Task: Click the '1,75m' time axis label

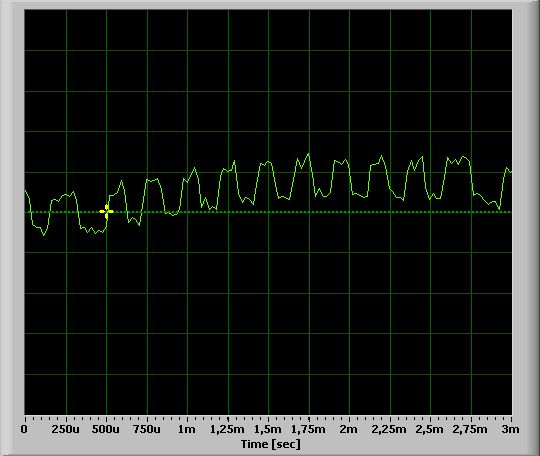Action: point(308,429)
